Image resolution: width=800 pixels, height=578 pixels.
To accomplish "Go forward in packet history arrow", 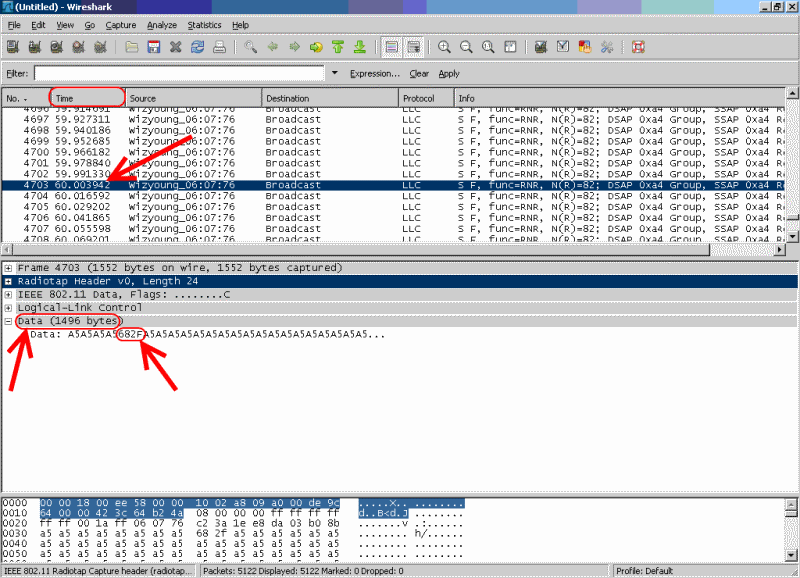I will tap(294, 47).
